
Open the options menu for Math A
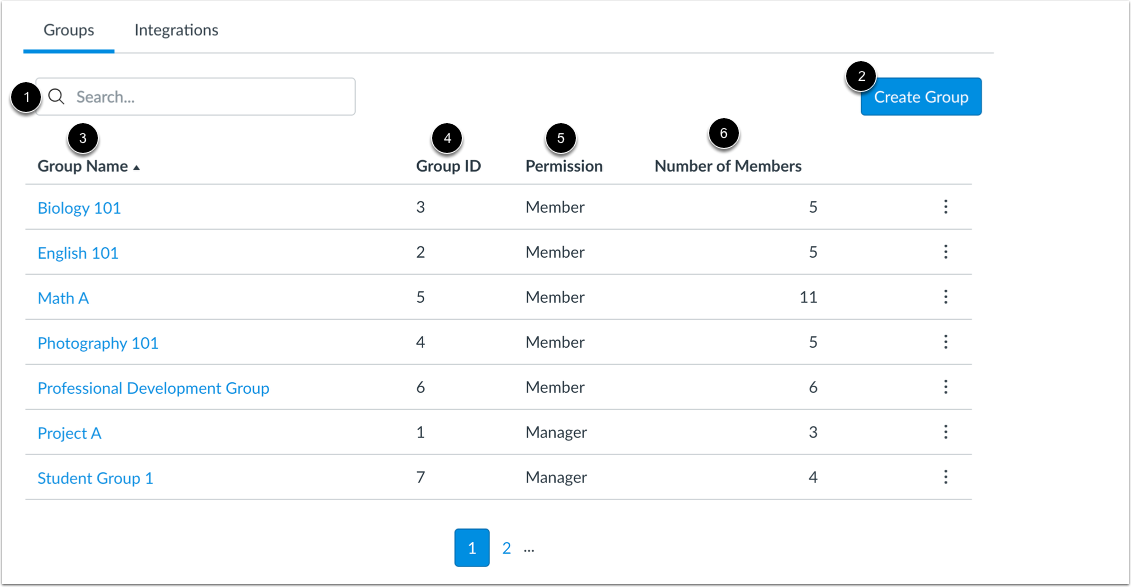pos(946,297)
